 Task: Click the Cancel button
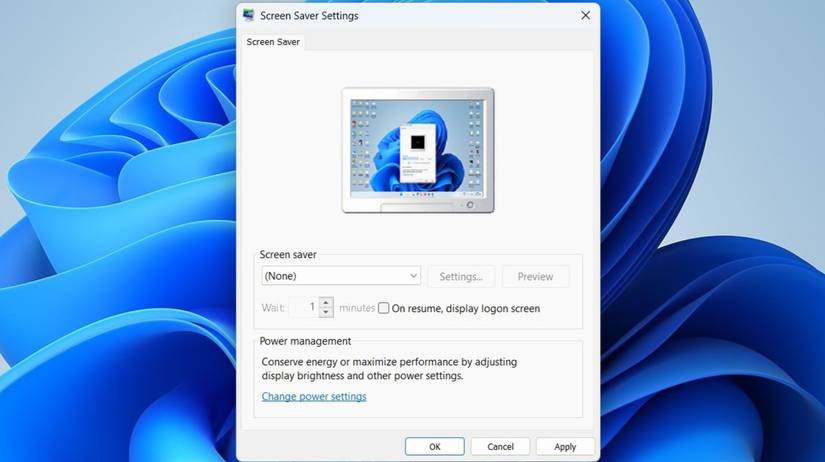point(500,446)
